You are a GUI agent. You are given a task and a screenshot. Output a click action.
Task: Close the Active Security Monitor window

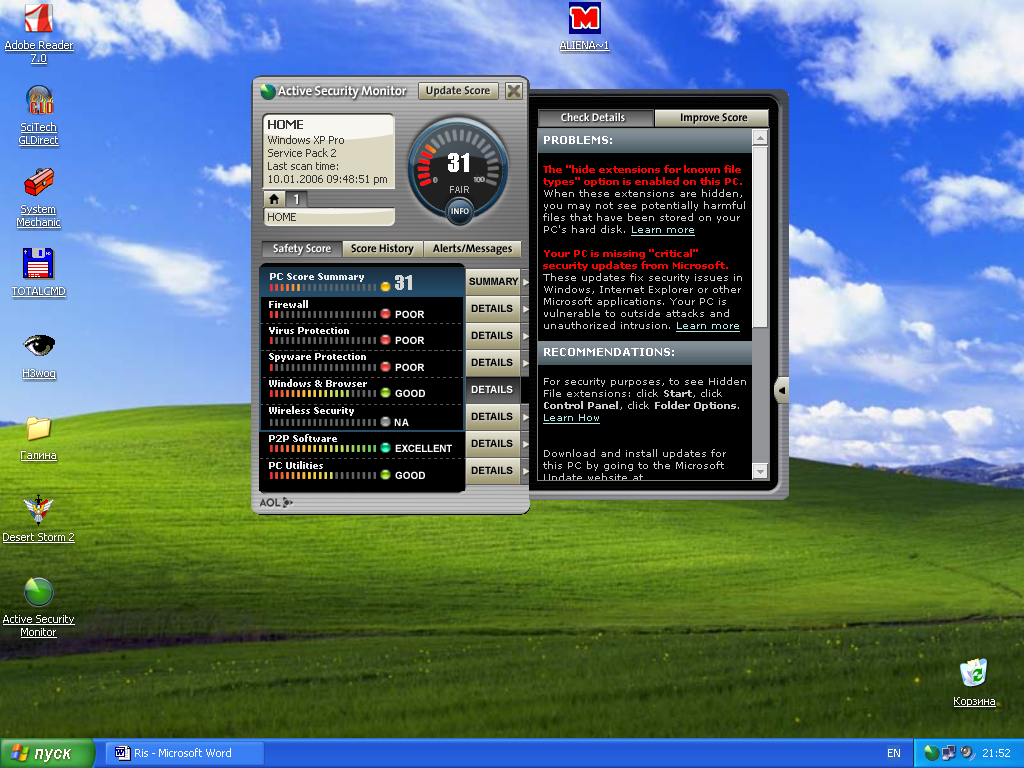(514, 91)
